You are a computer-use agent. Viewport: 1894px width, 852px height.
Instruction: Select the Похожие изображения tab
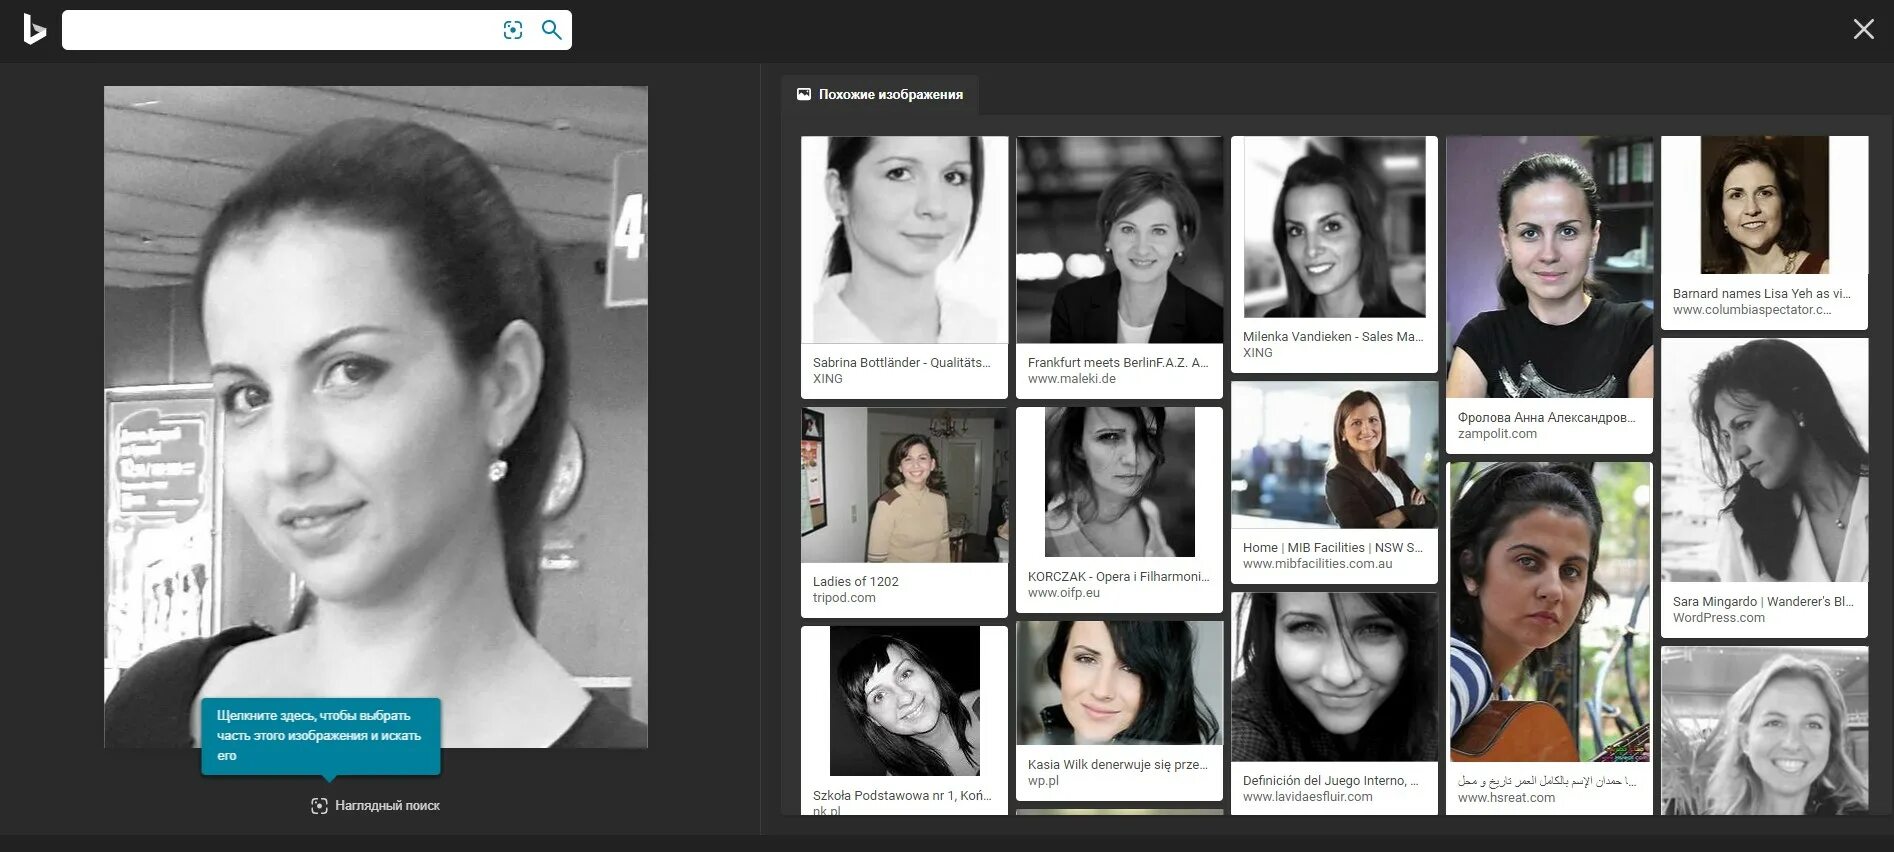tap(880, 94)
